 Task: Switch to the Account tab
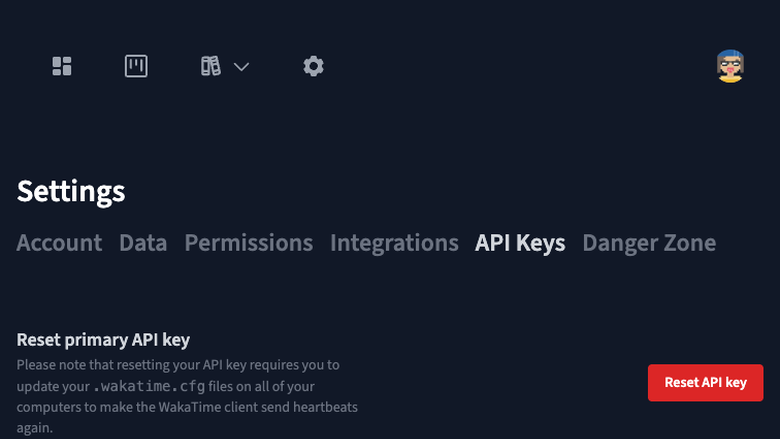click(59, 243)
